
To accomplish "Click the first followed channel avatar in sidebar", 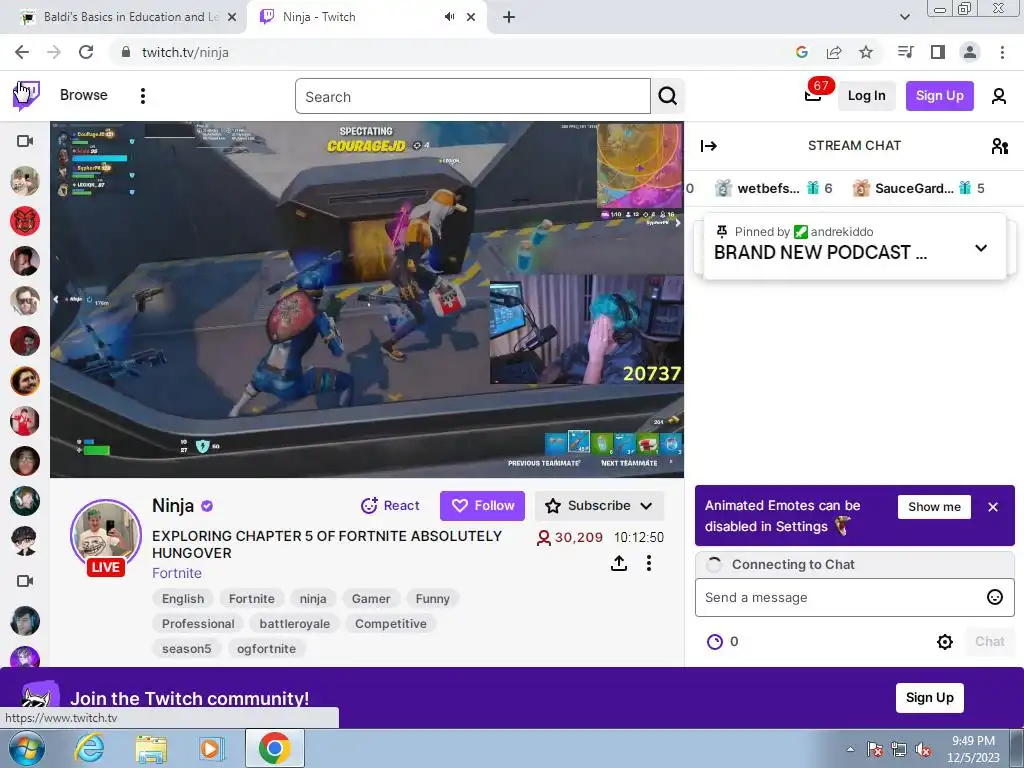I will pyautogui.click(x=25, y=181).
